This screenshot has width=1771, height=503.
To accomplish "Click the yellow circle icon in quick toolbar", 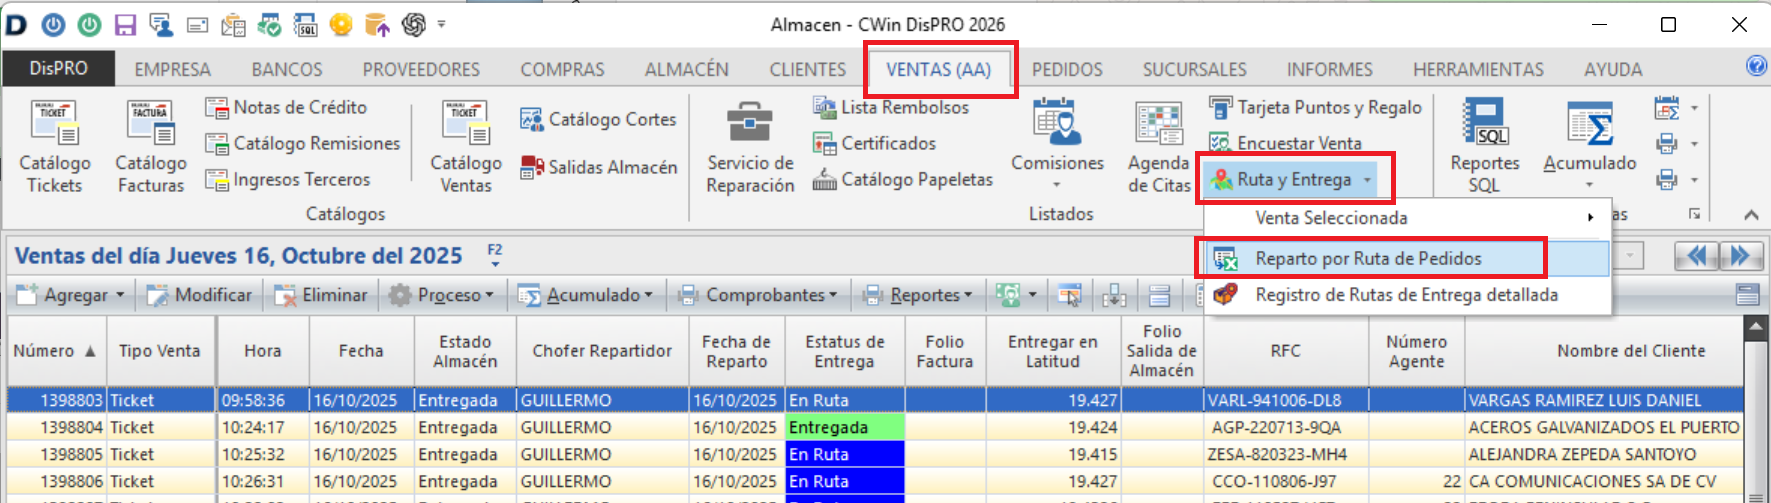I will point(341,24).
